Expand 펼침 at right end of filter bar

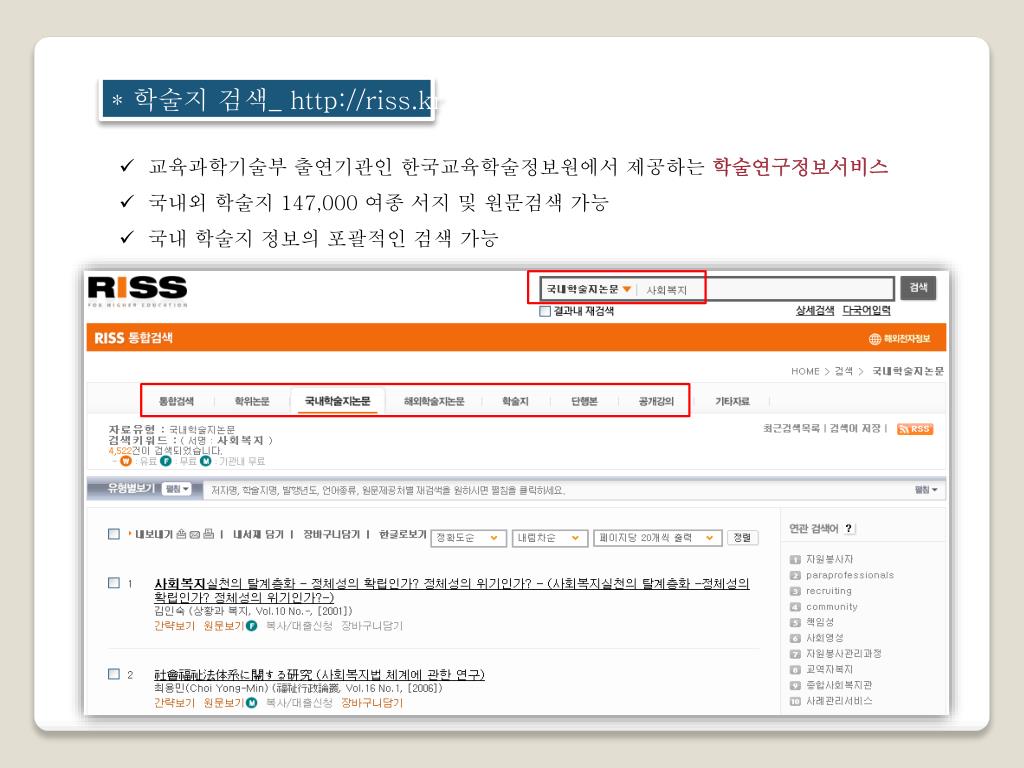click(x=926, y=489)
